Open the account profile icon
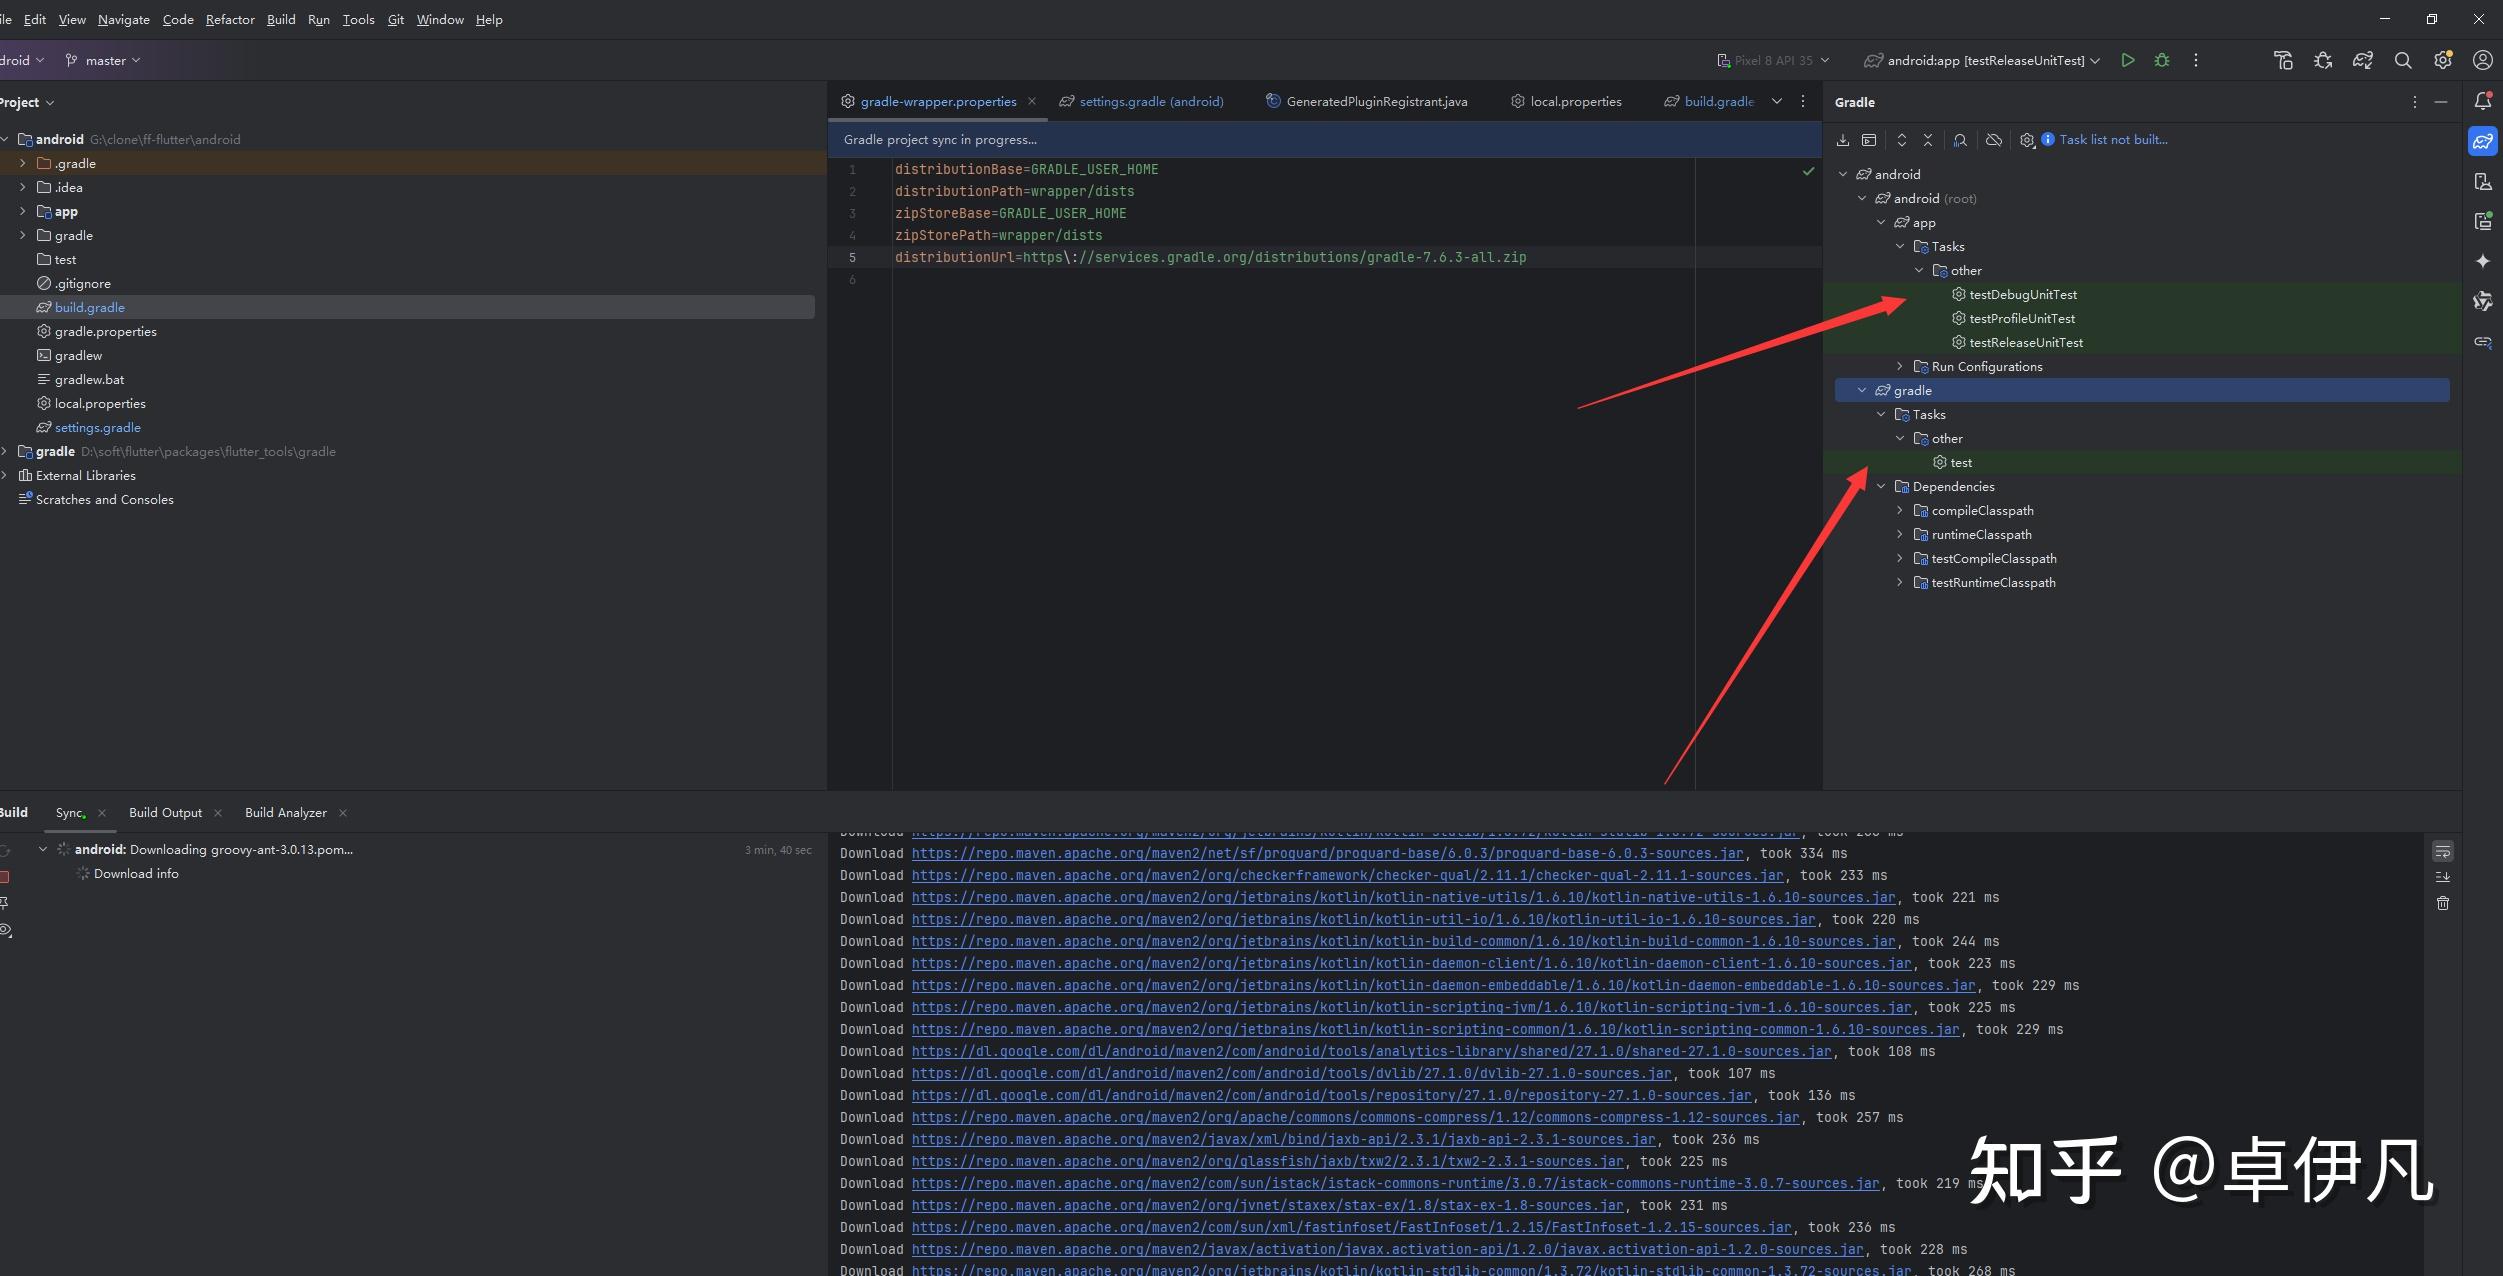2503x1276 pixels. 2481,60
